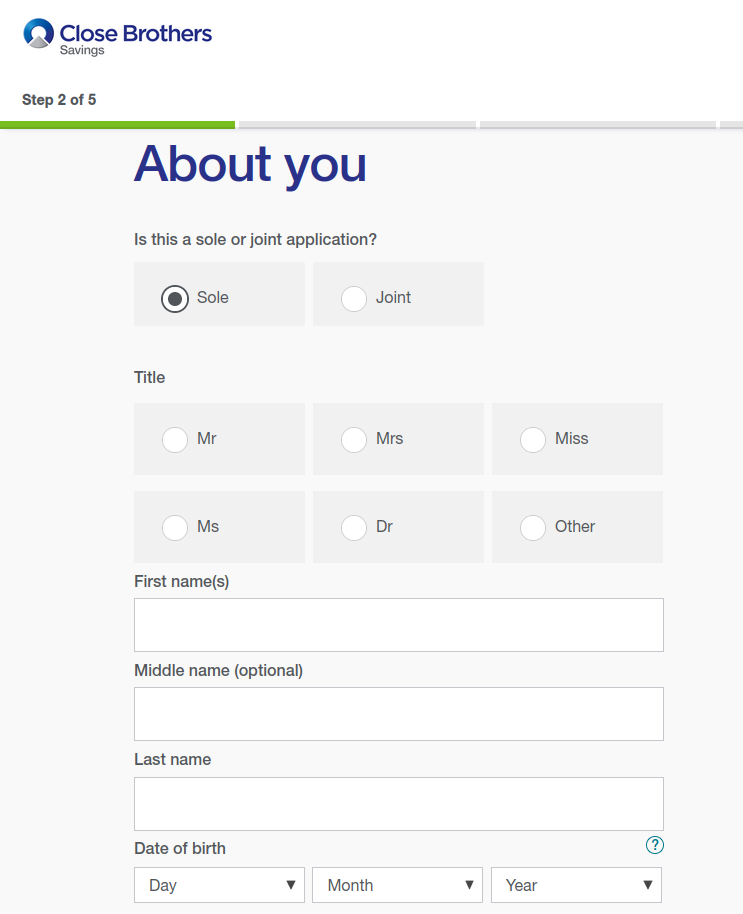The image size is (743, 914).
Task: Click the date of birth help icon
Action: tap(655, 845)
